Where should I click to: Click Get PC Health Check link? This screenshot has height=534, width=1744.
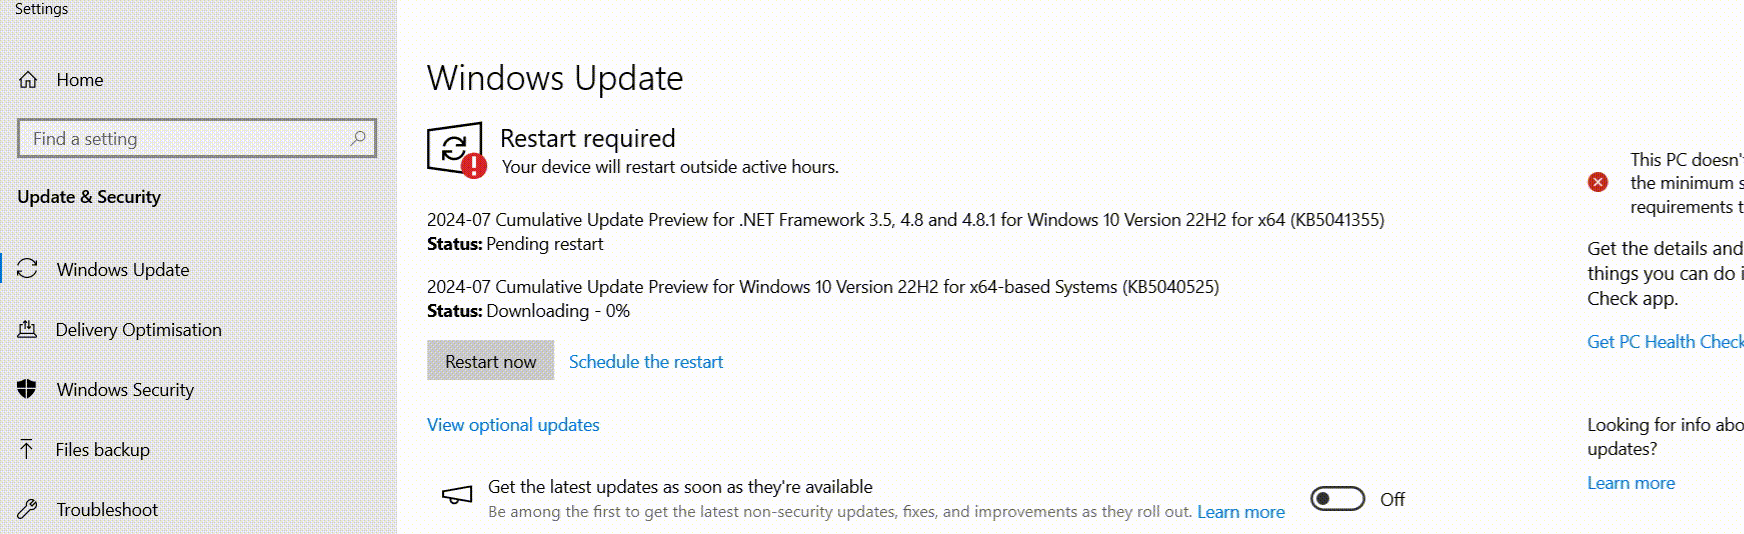(1665, 342)
